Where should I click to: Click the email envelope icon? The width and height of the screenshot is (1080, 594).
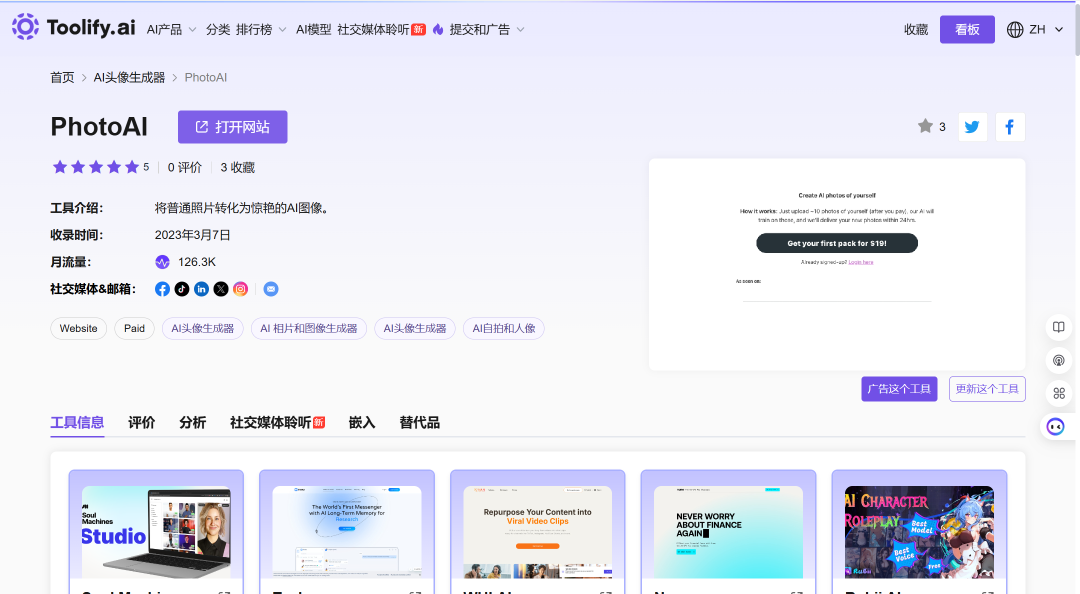coord(271,289)
